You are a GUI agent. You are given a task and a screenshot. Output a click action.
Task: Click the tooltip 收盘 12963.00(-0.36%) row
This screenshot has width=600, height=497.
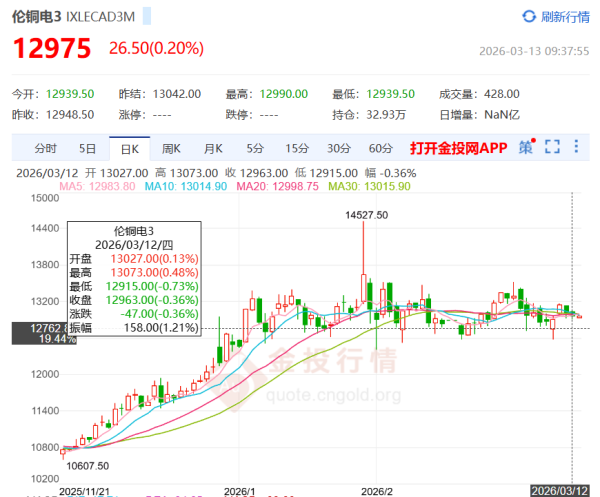click(x=134, y=300)
